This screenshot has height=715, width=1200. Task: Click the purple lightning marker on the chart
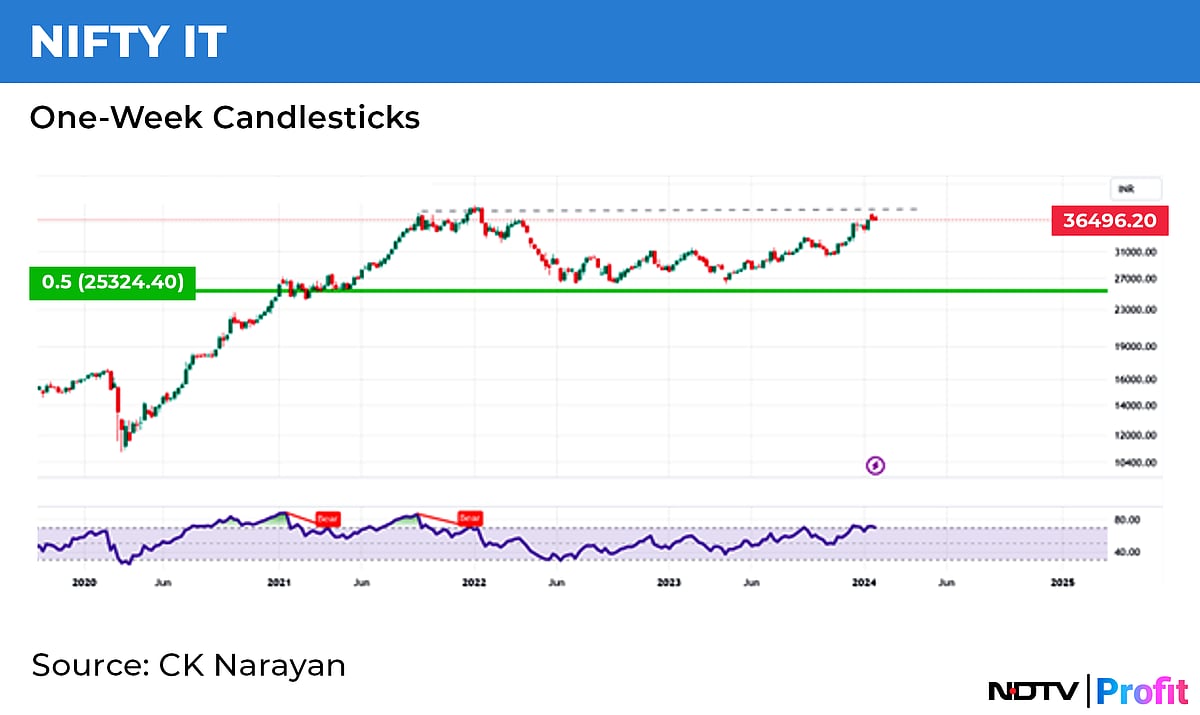point(875,465)
